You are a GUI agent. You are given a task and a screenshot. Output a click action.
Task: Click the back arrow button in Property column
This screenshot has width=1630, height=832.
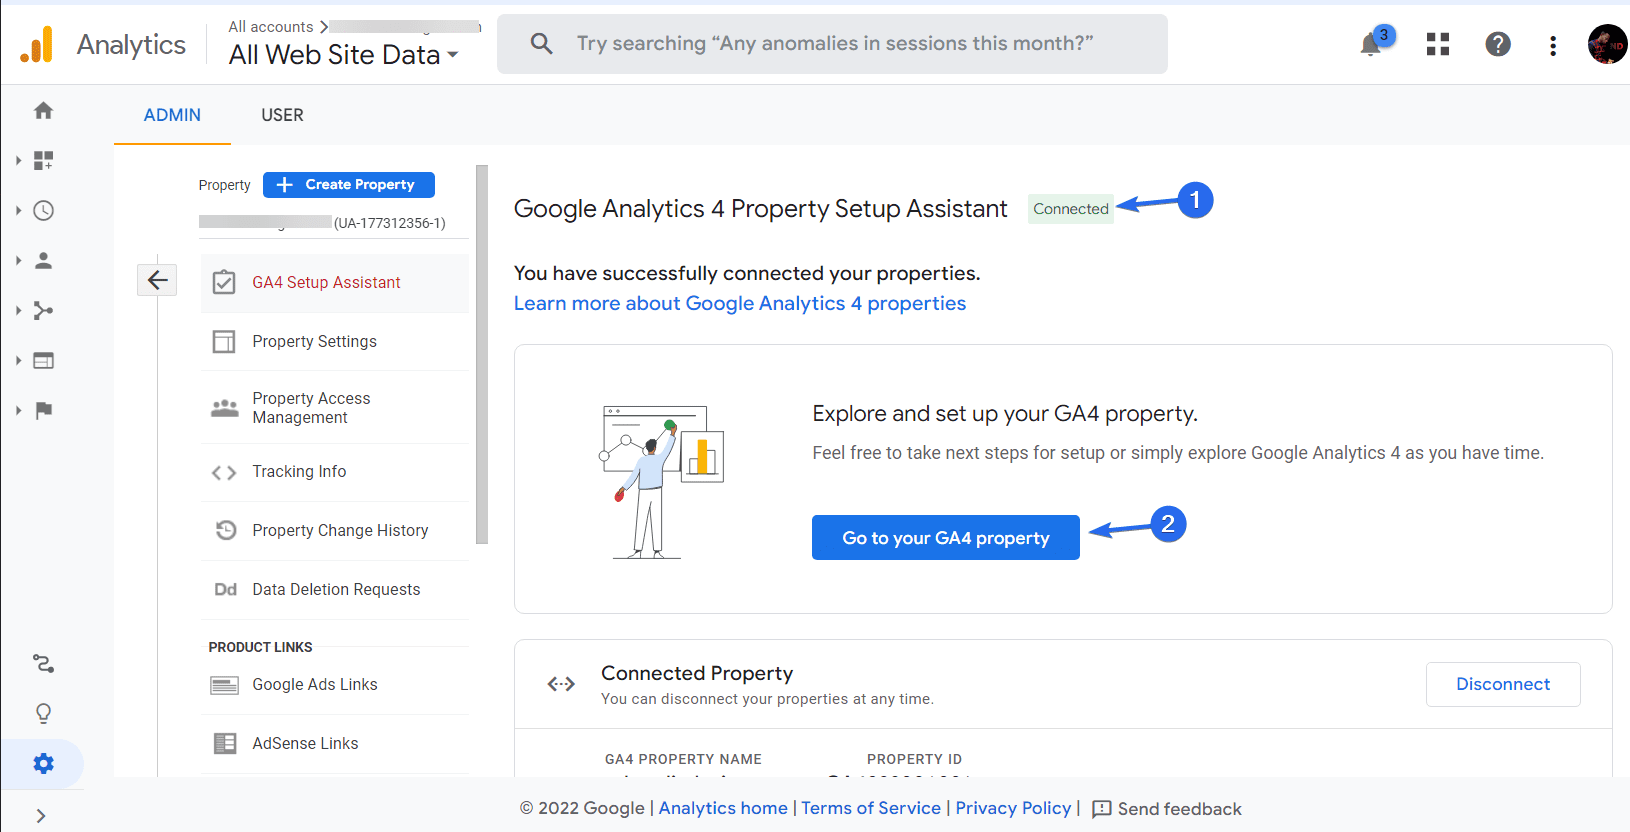157,280
